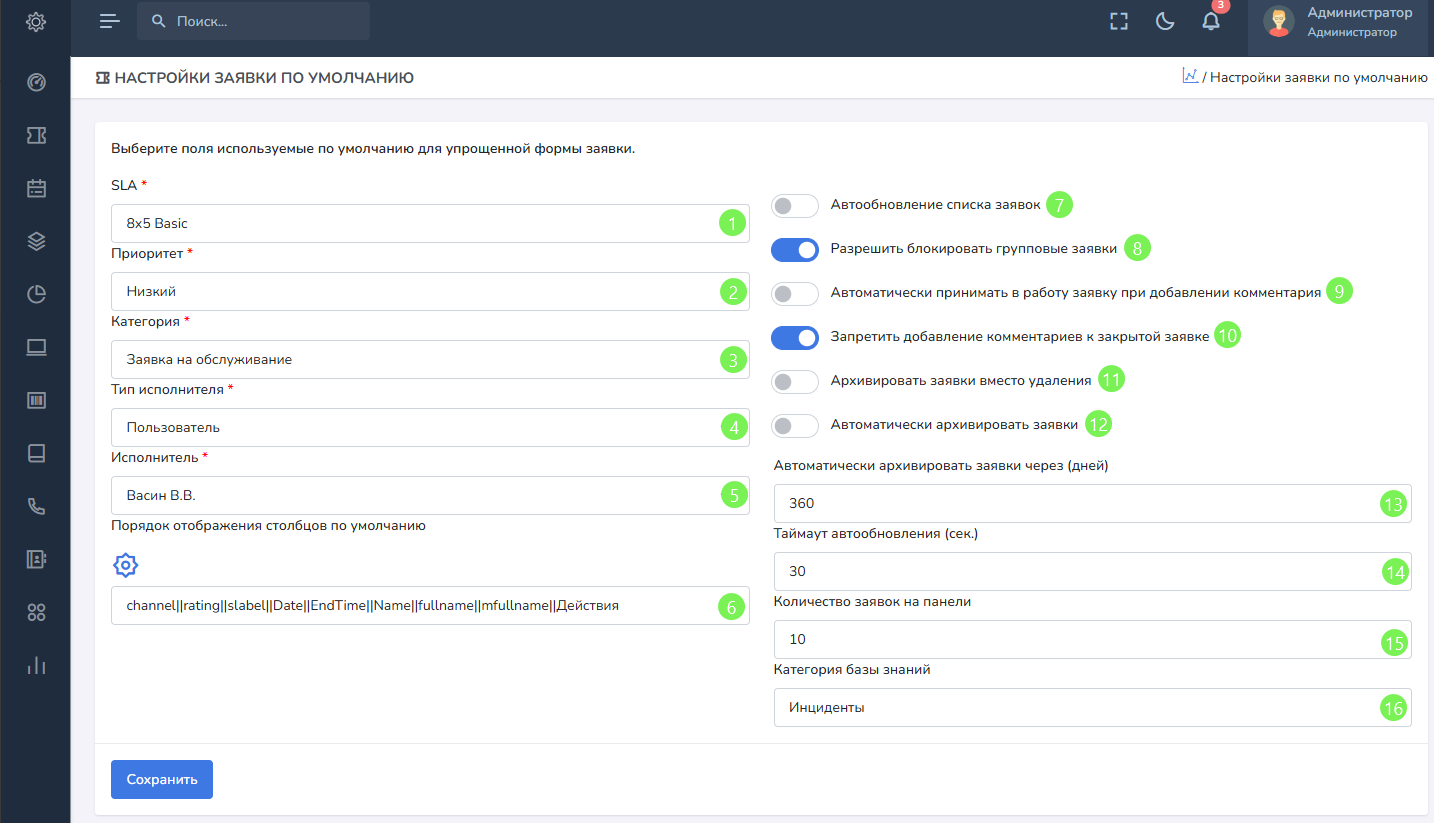
Task: Open the tickets icon in sidebar
Action: pos(36,135)
